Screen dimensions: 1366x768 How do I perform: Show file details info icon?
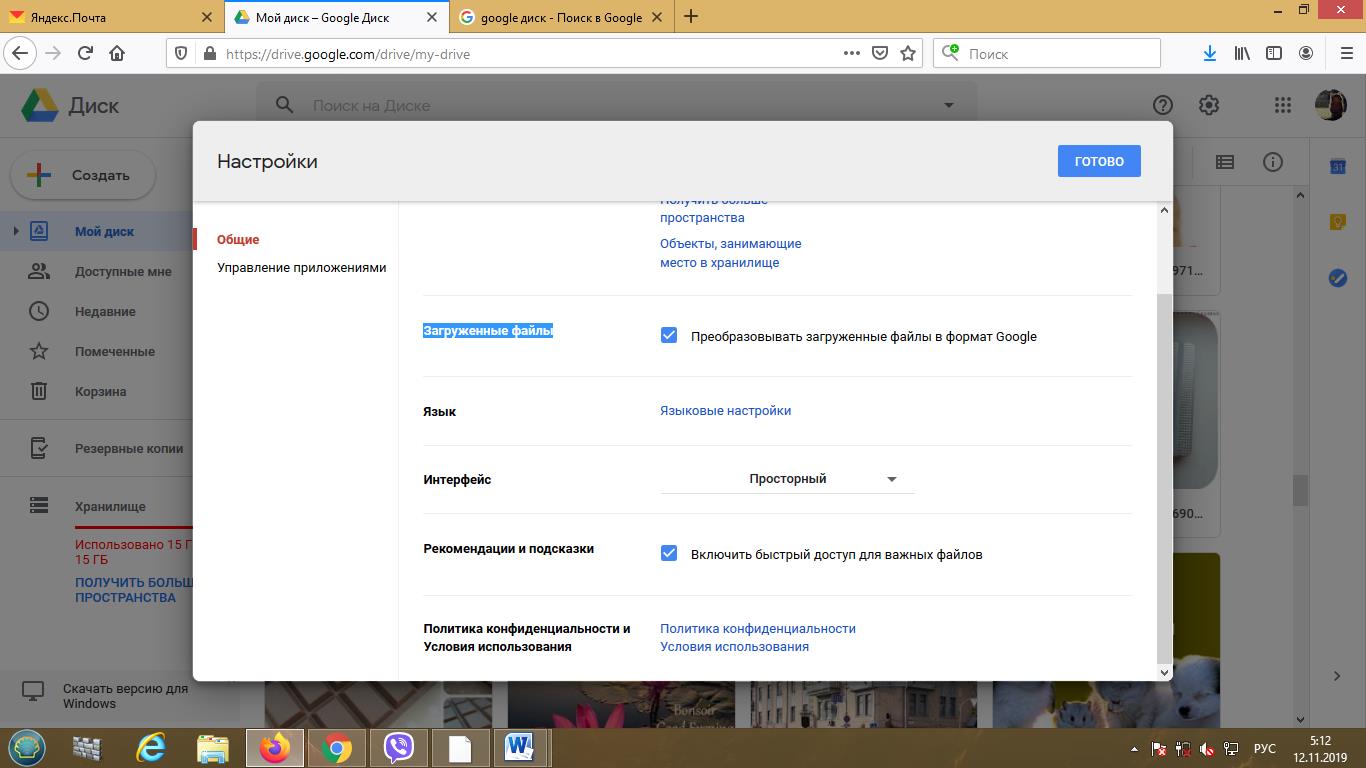tap(1273, 162)
